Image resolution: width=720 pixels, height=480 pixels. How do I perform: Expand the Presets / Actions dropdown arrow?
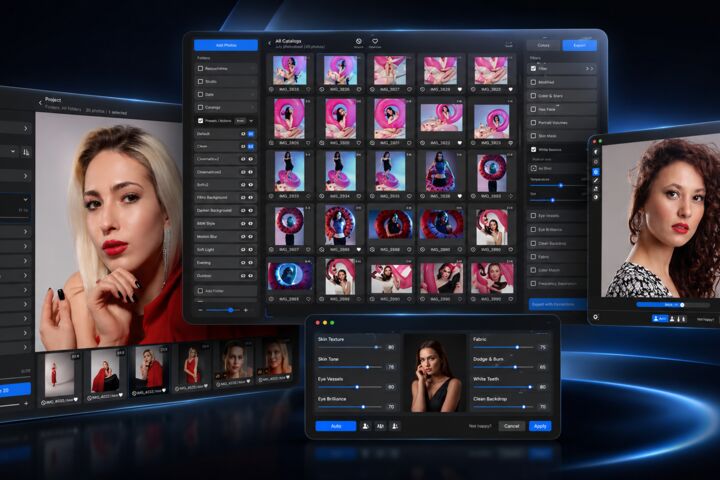click(251, 121)
